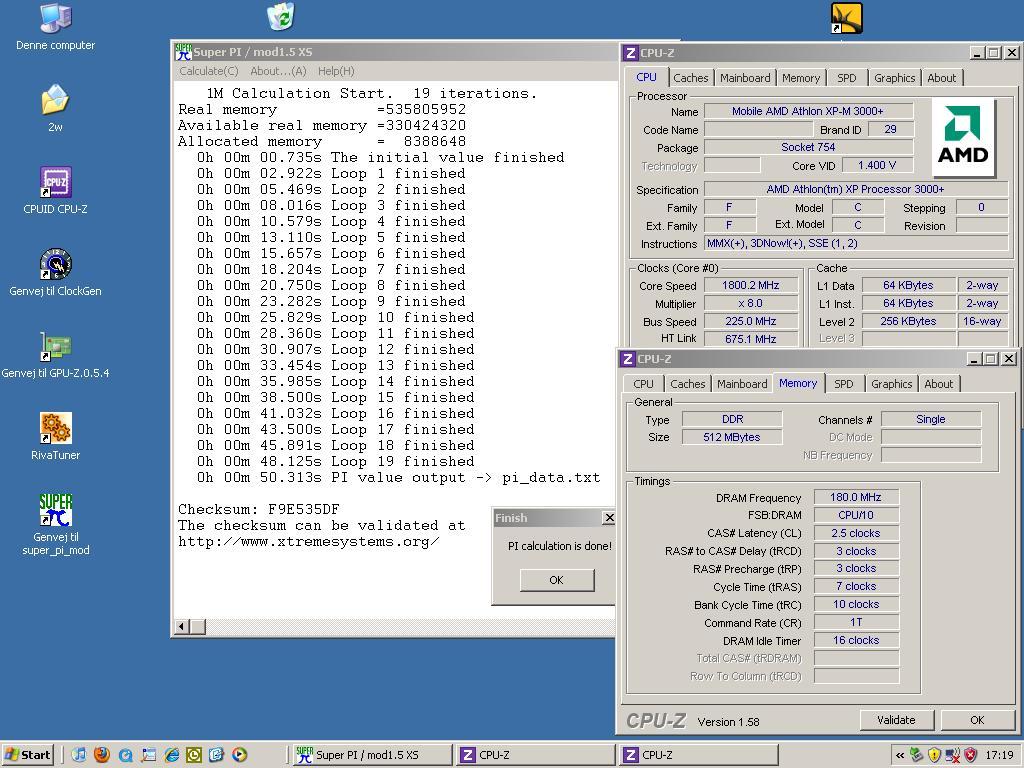Maximize the upper CPU-Z window
1024x768 pixels.
[993, 53]
